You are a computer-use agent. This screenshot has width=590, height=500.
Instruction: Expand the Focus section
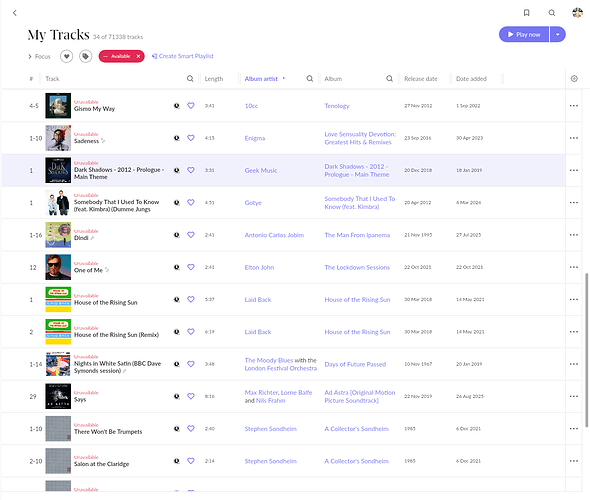pos(39,56)
